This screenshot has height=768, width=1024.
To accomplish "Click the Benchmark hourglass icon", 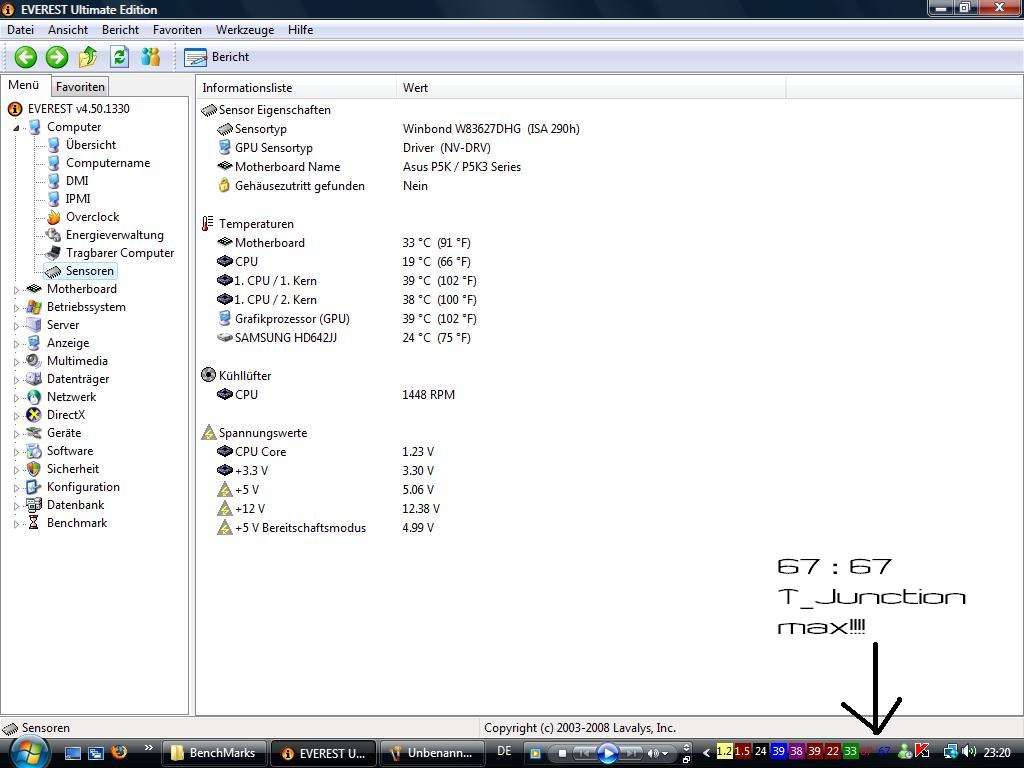I will coord(33,523).
